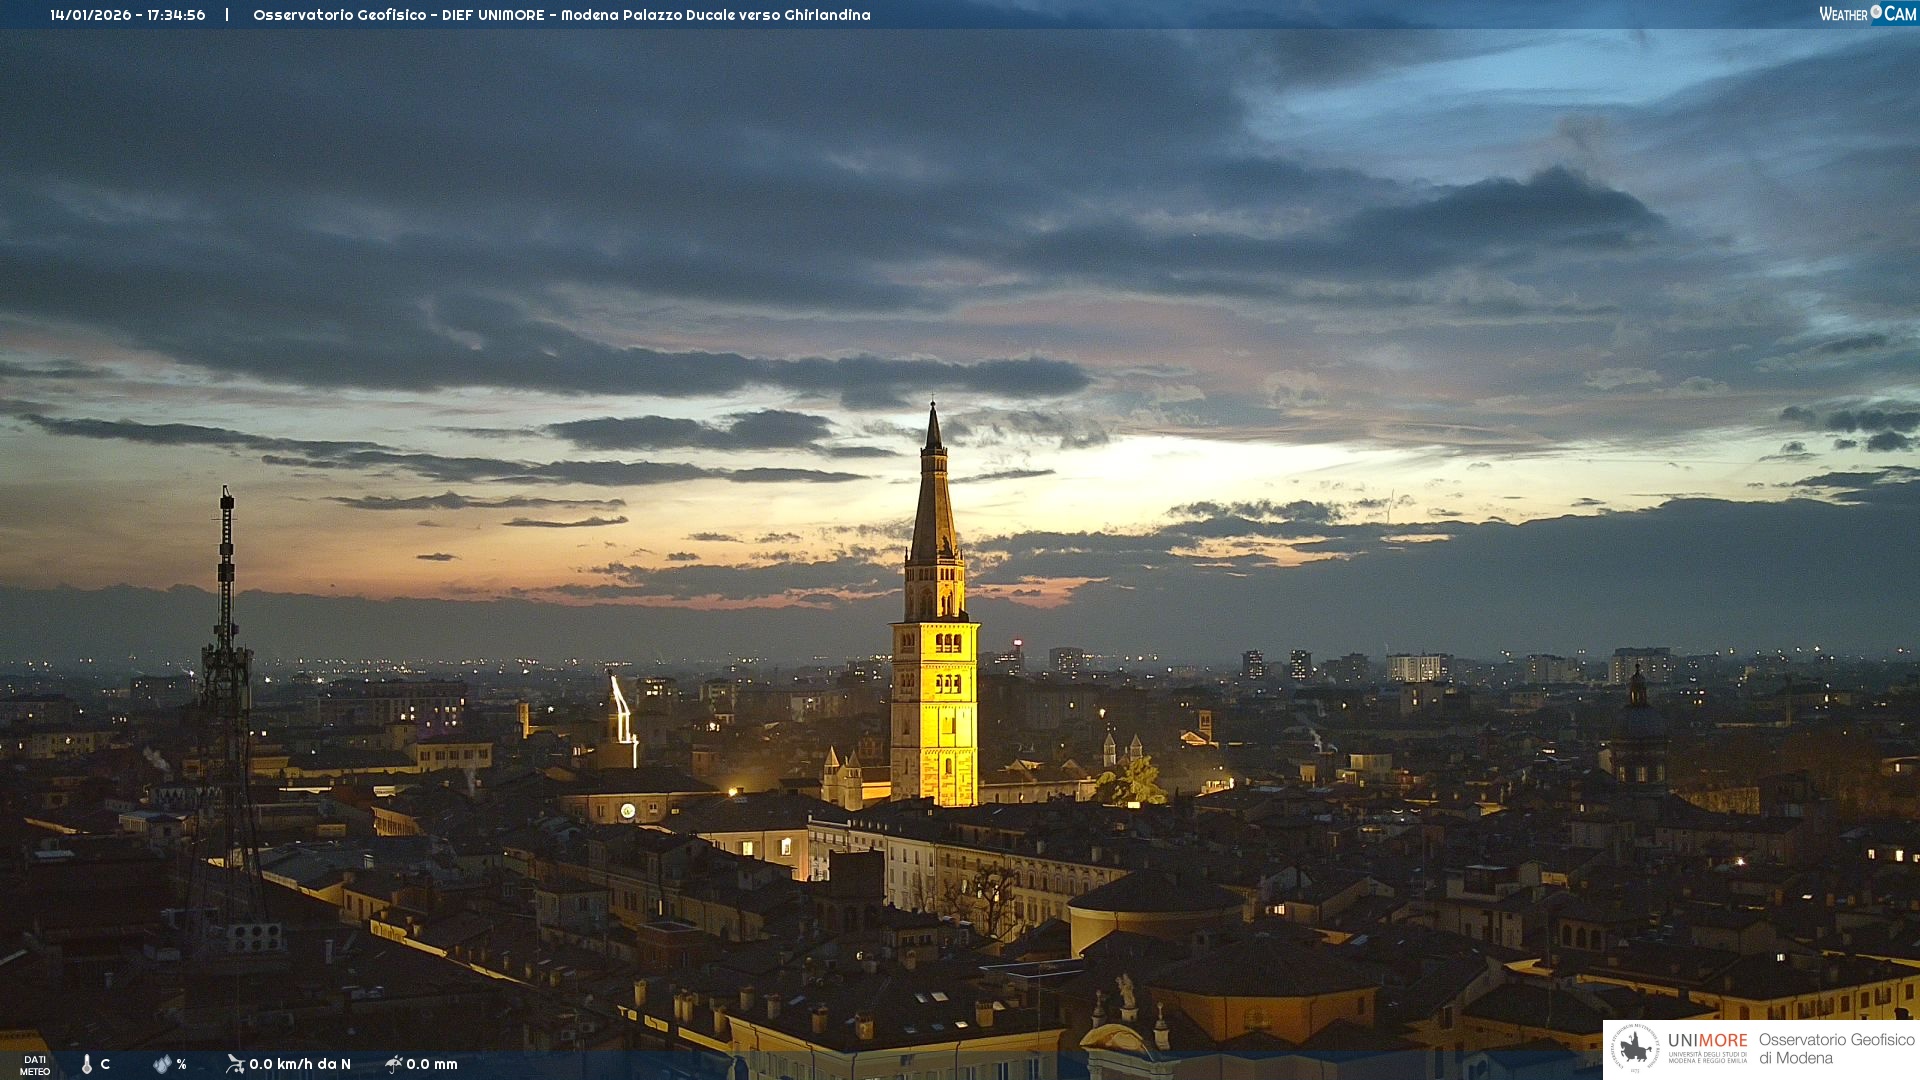Click Osservatorio Geofisico di Modena logo text
Screen dimensions: 1920x1080
pyautogui.click(x=1836, y=1048)
